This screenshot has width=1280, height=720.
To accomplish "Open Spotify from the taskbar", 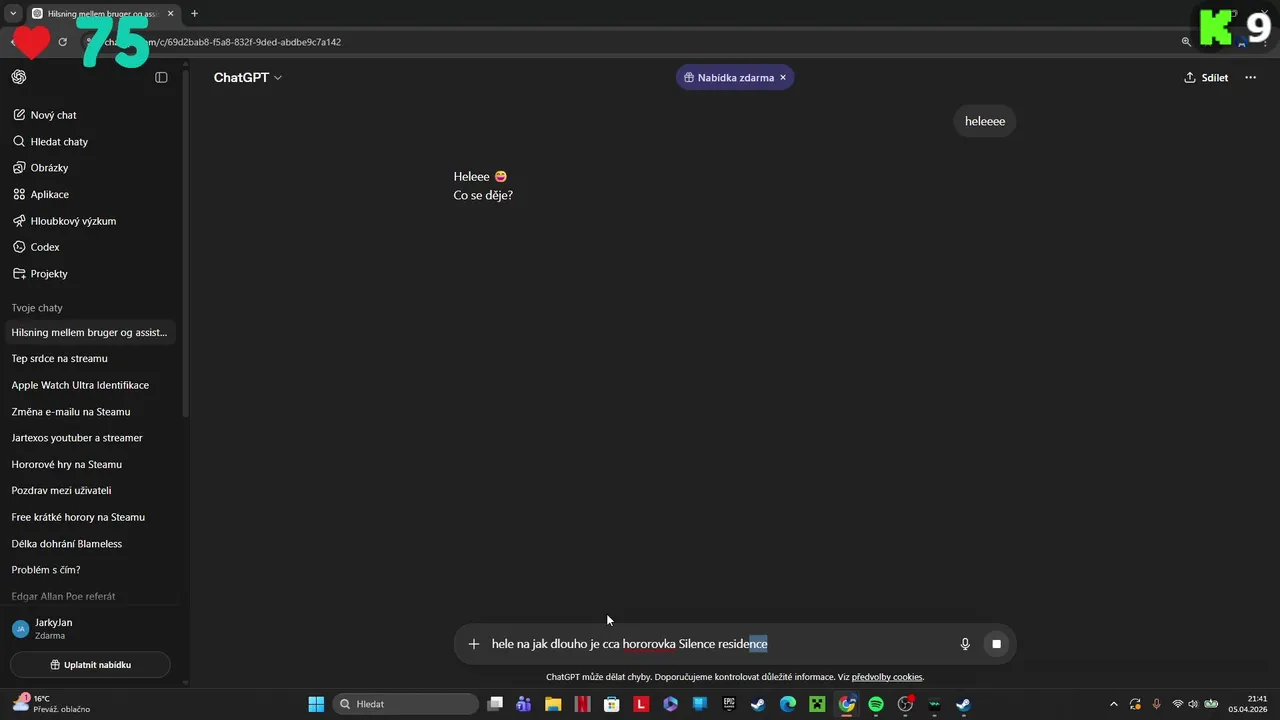I will [x=876, y=704].
